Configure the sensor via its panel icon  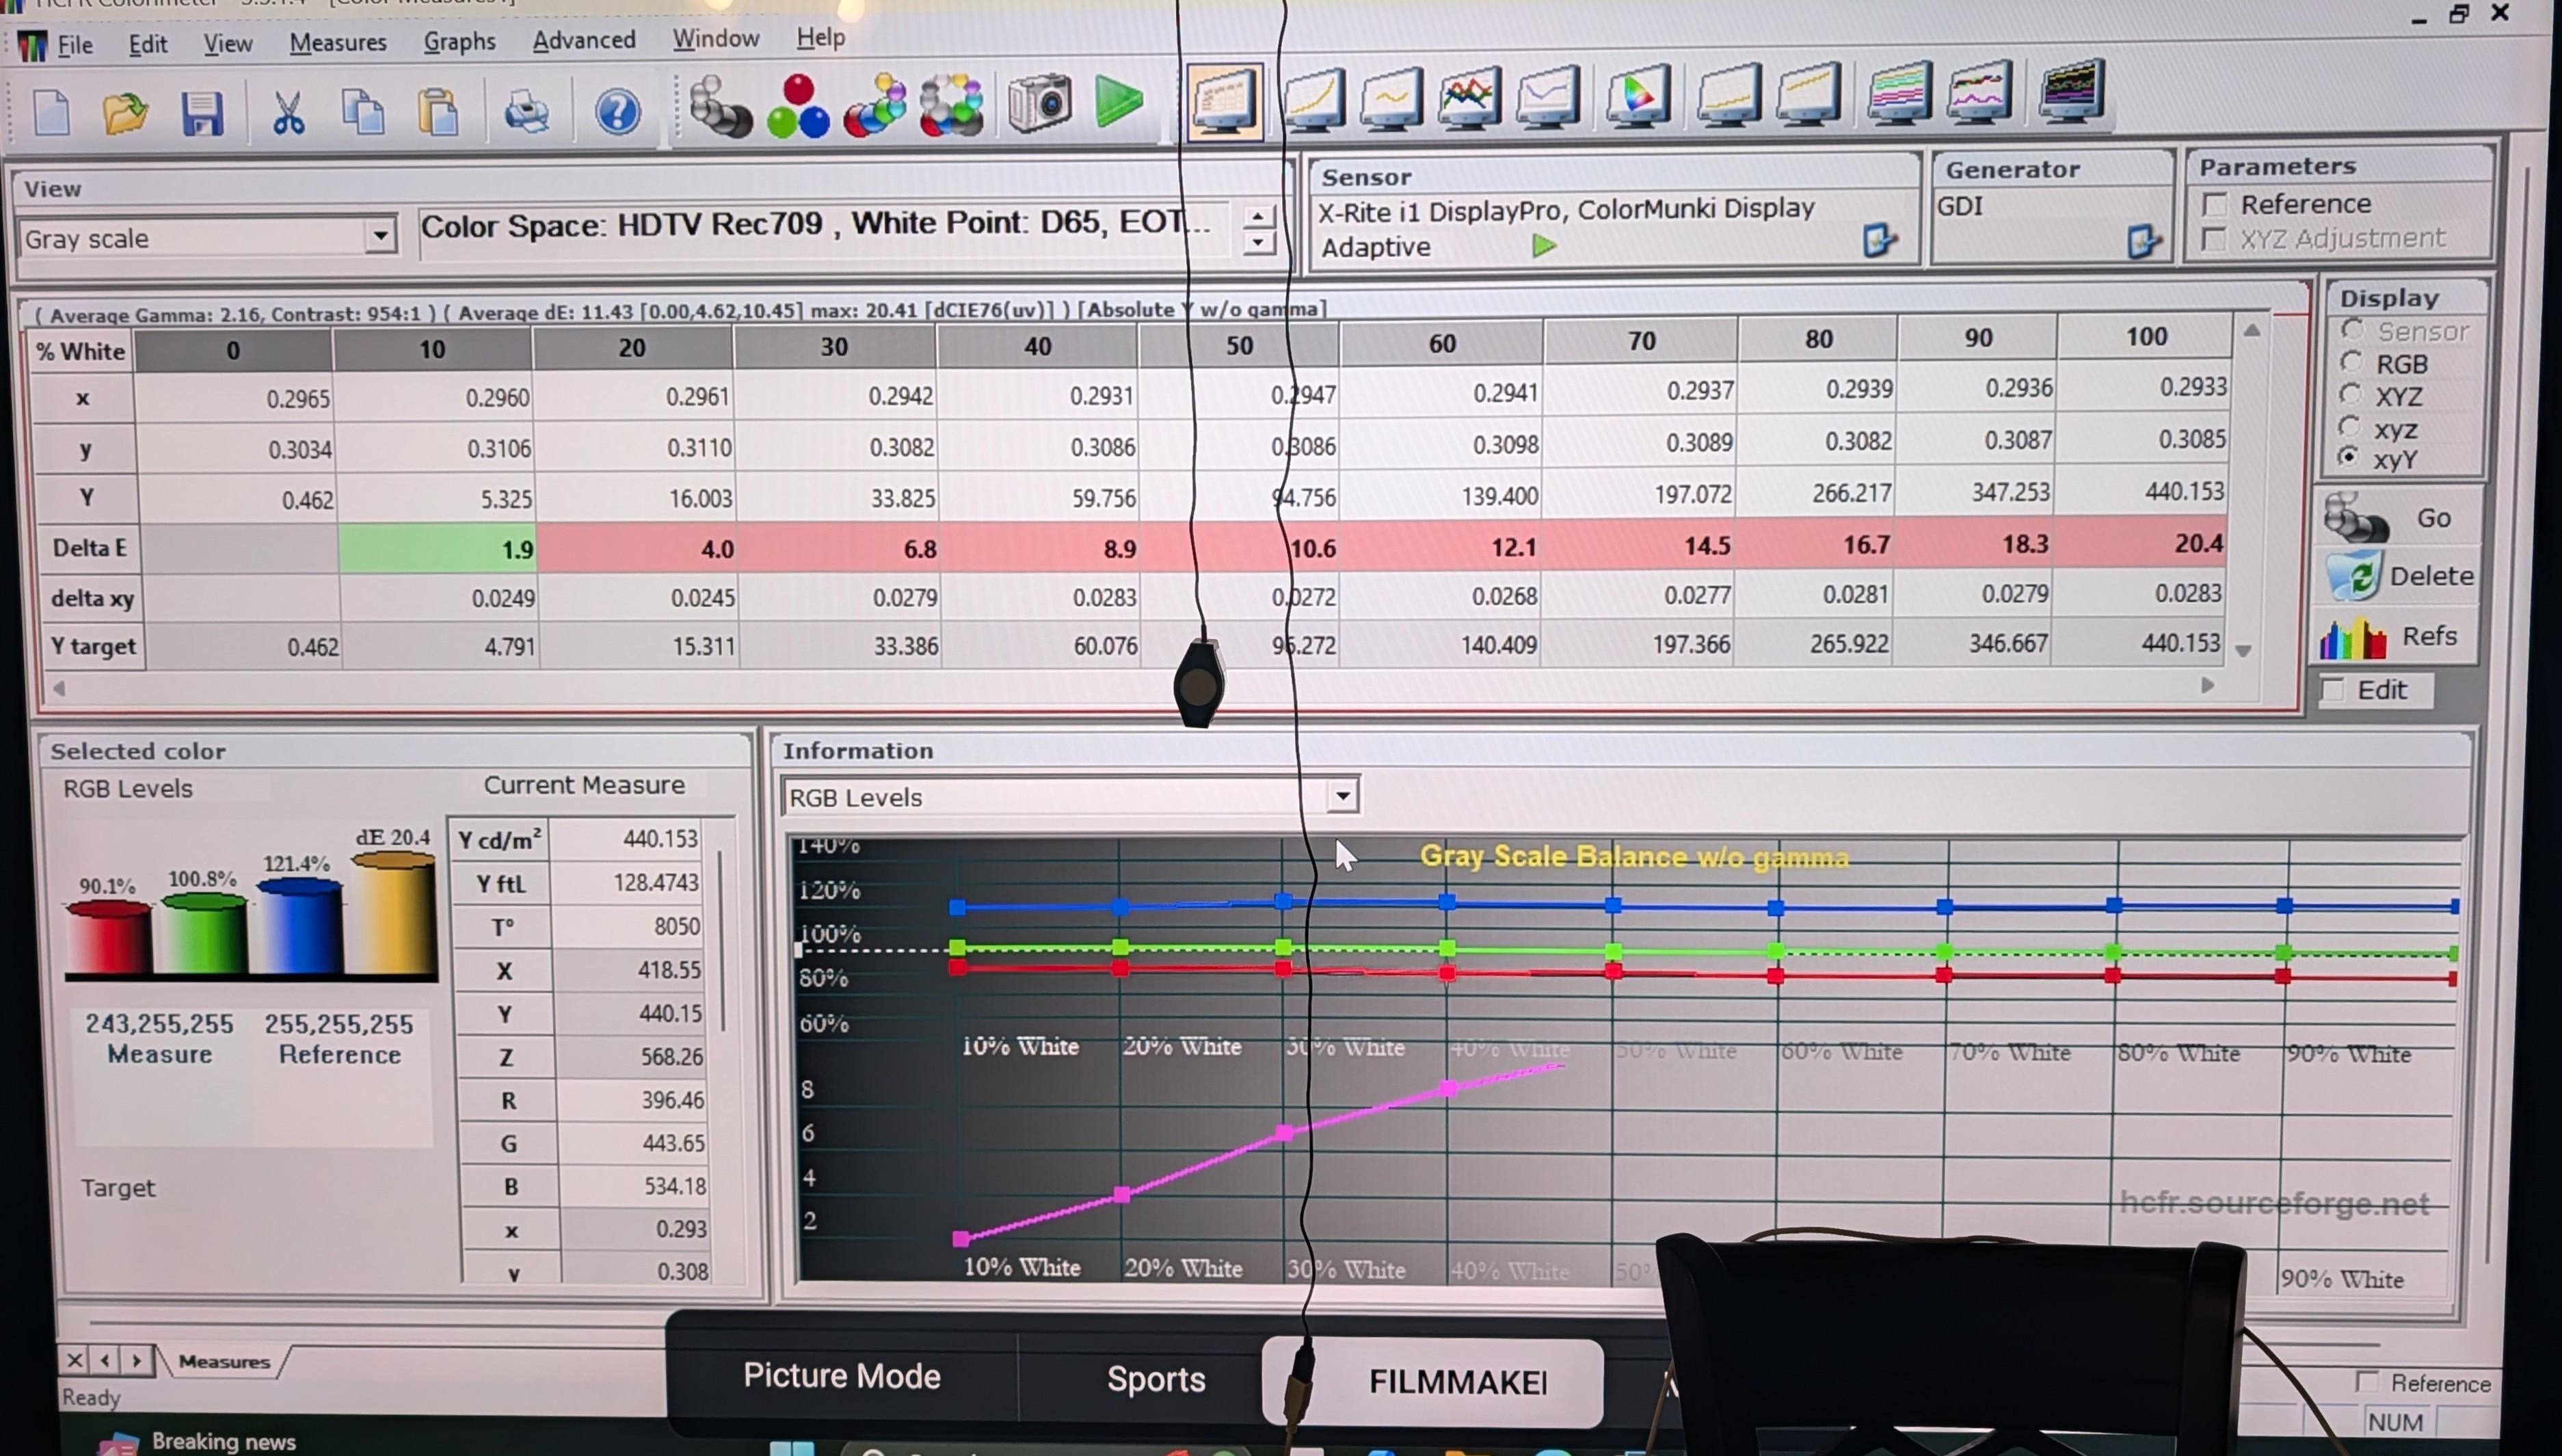[1879, 240]
